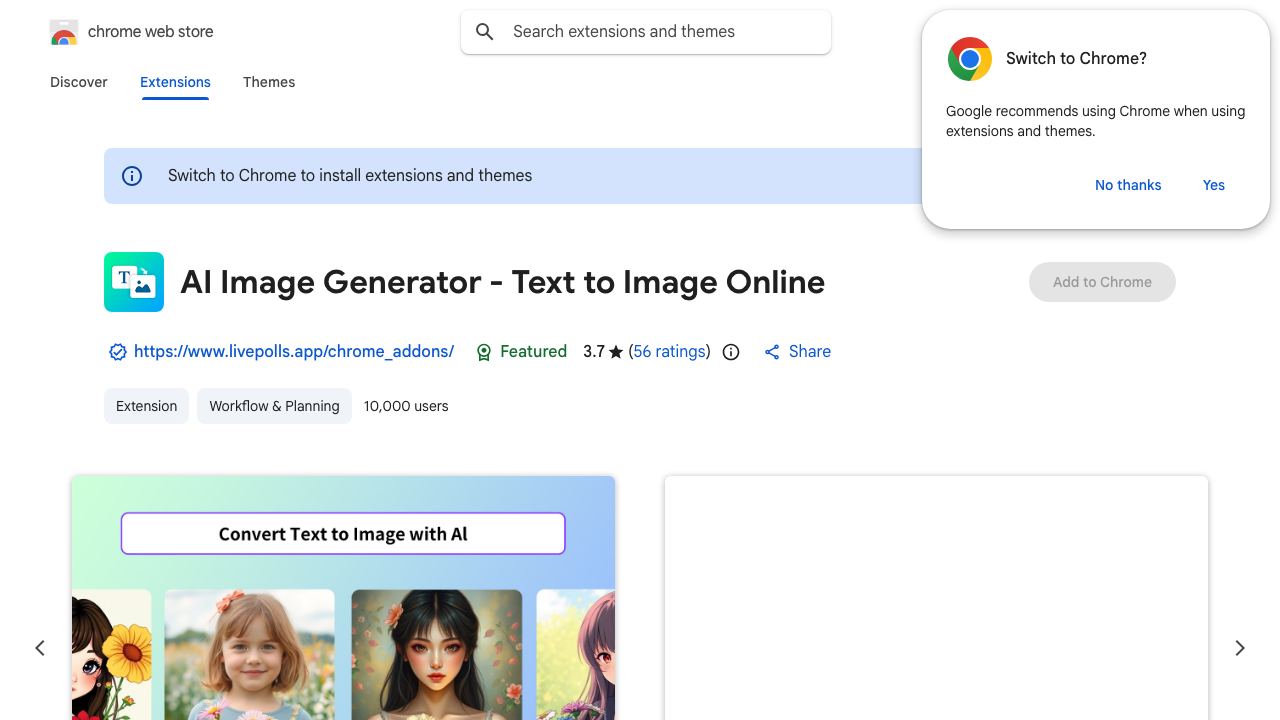This screenshot has height=720, width=1280.
Task: Open the livepolls.app chrome_addons link
Action: click(x=294, y=352)
